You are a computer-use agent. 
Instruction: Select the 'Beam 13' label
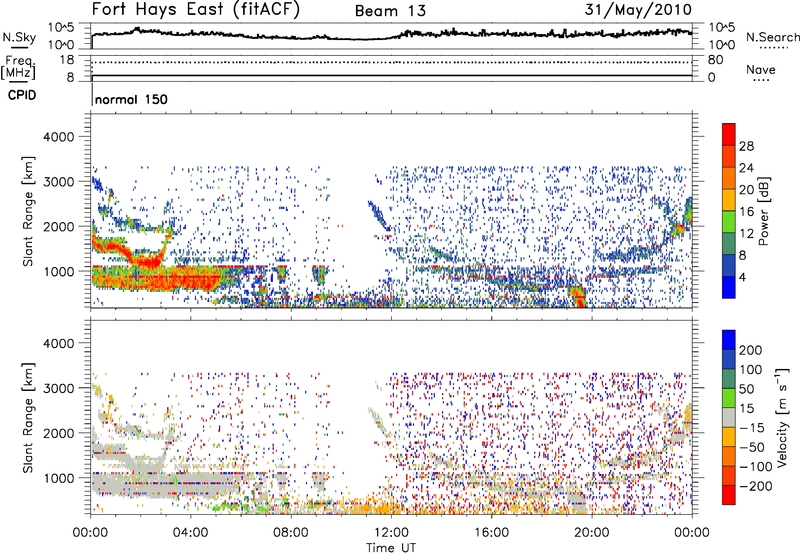[x=390, y=11]
